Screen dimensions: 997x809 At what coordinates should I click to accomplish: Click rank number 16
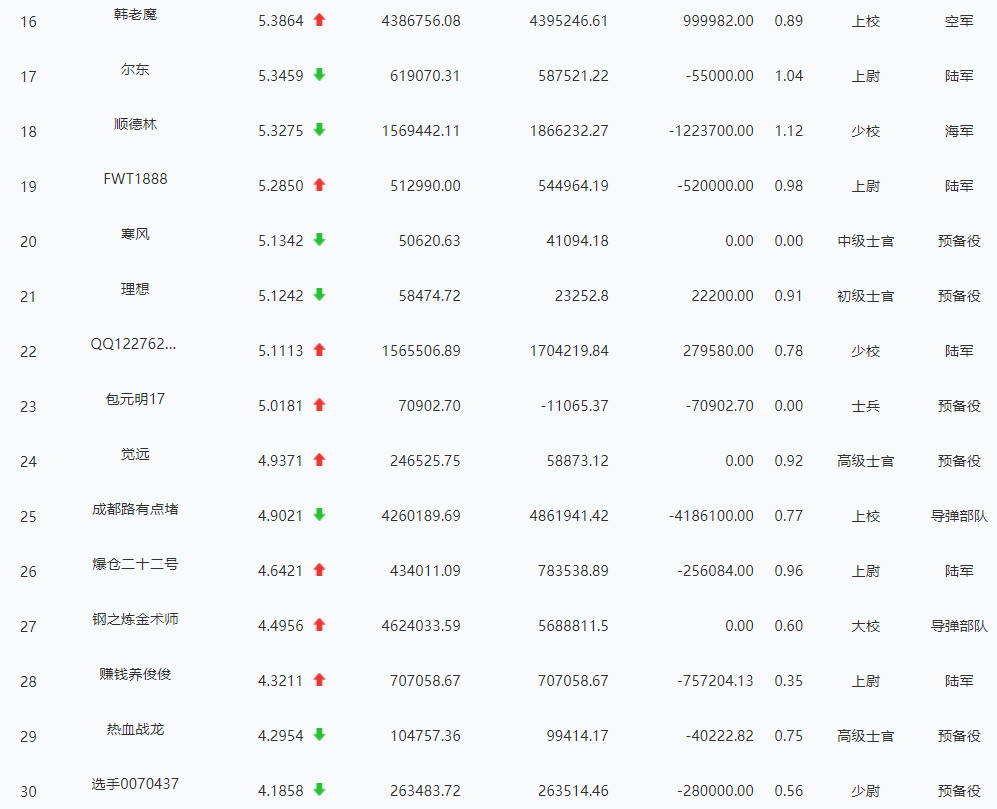point(29,22)
